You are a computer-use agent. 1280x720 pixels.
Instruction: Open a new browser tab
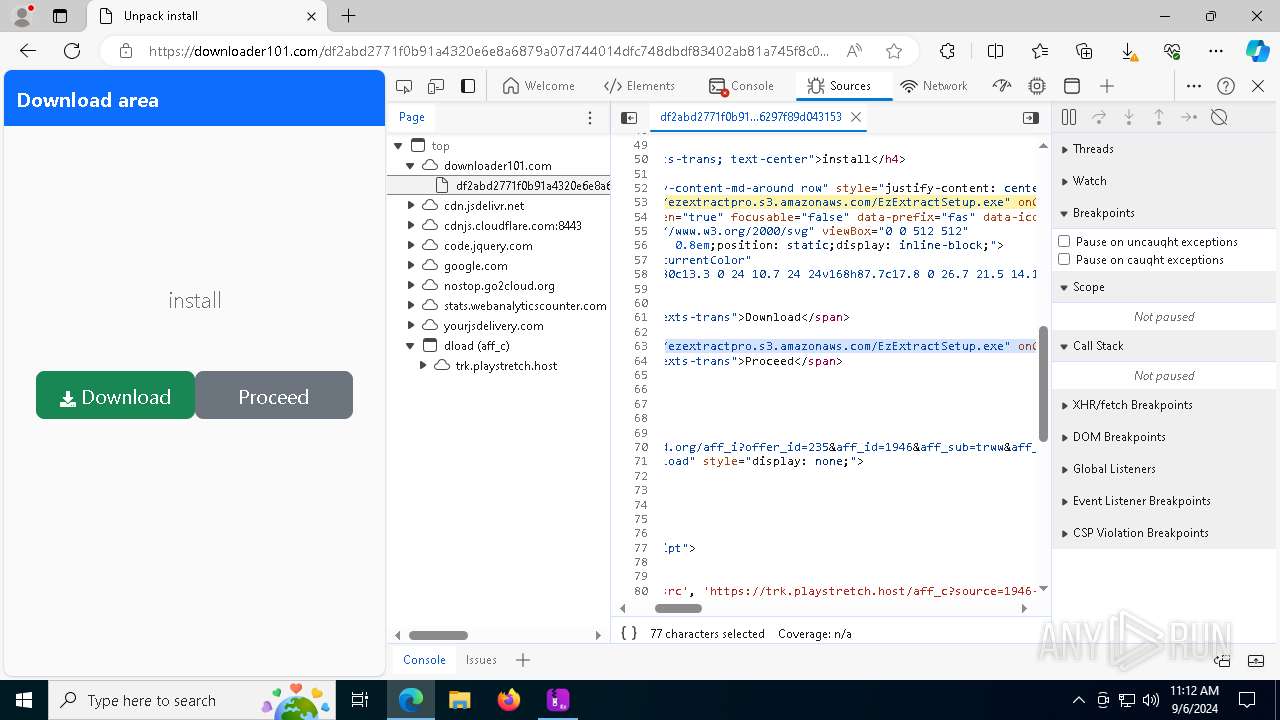[x=348, y=15]
